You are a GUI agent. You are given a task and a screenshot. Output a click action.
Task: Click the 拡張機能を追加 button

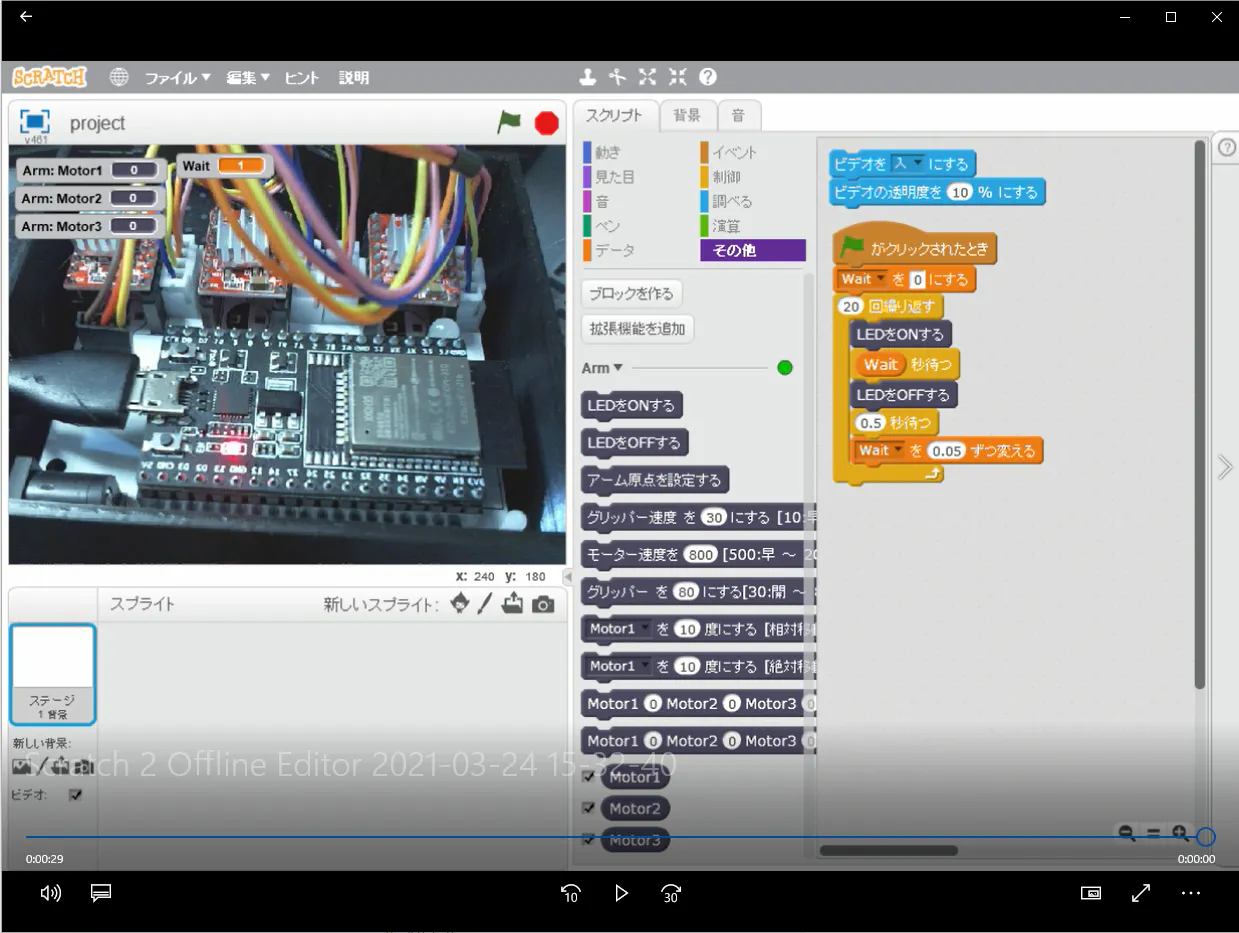637,328
